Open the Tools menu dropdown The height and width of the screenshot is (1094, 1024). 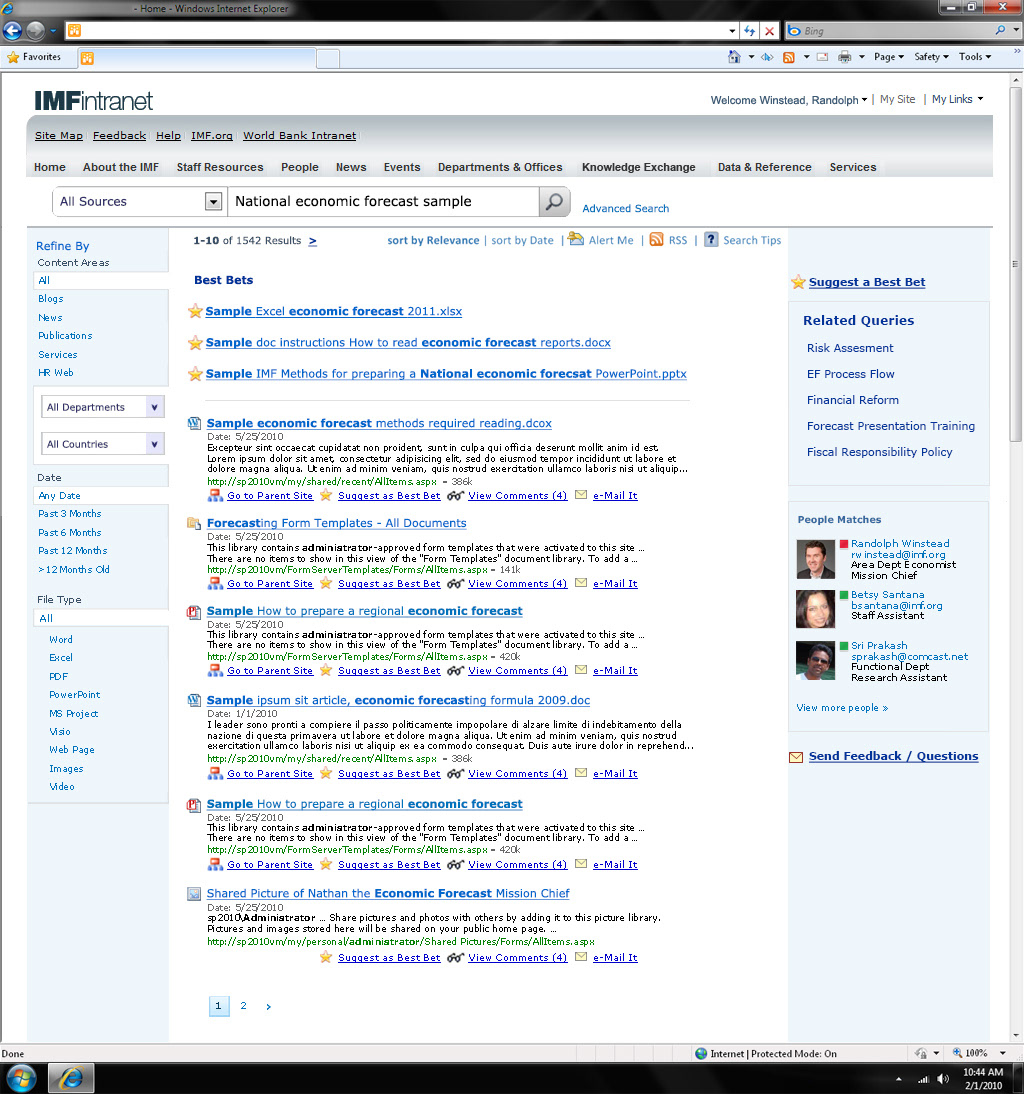coord(974,57)
